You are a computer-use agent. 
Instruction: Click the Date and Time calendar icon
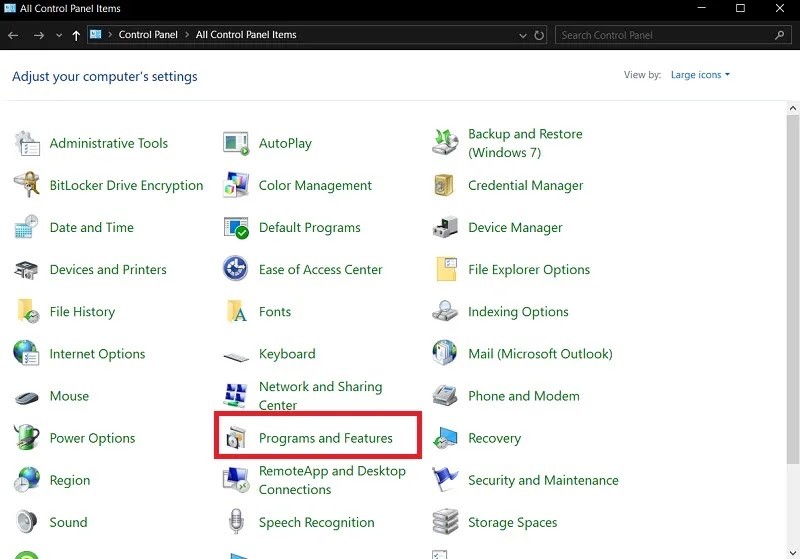(x=27, y=227)
